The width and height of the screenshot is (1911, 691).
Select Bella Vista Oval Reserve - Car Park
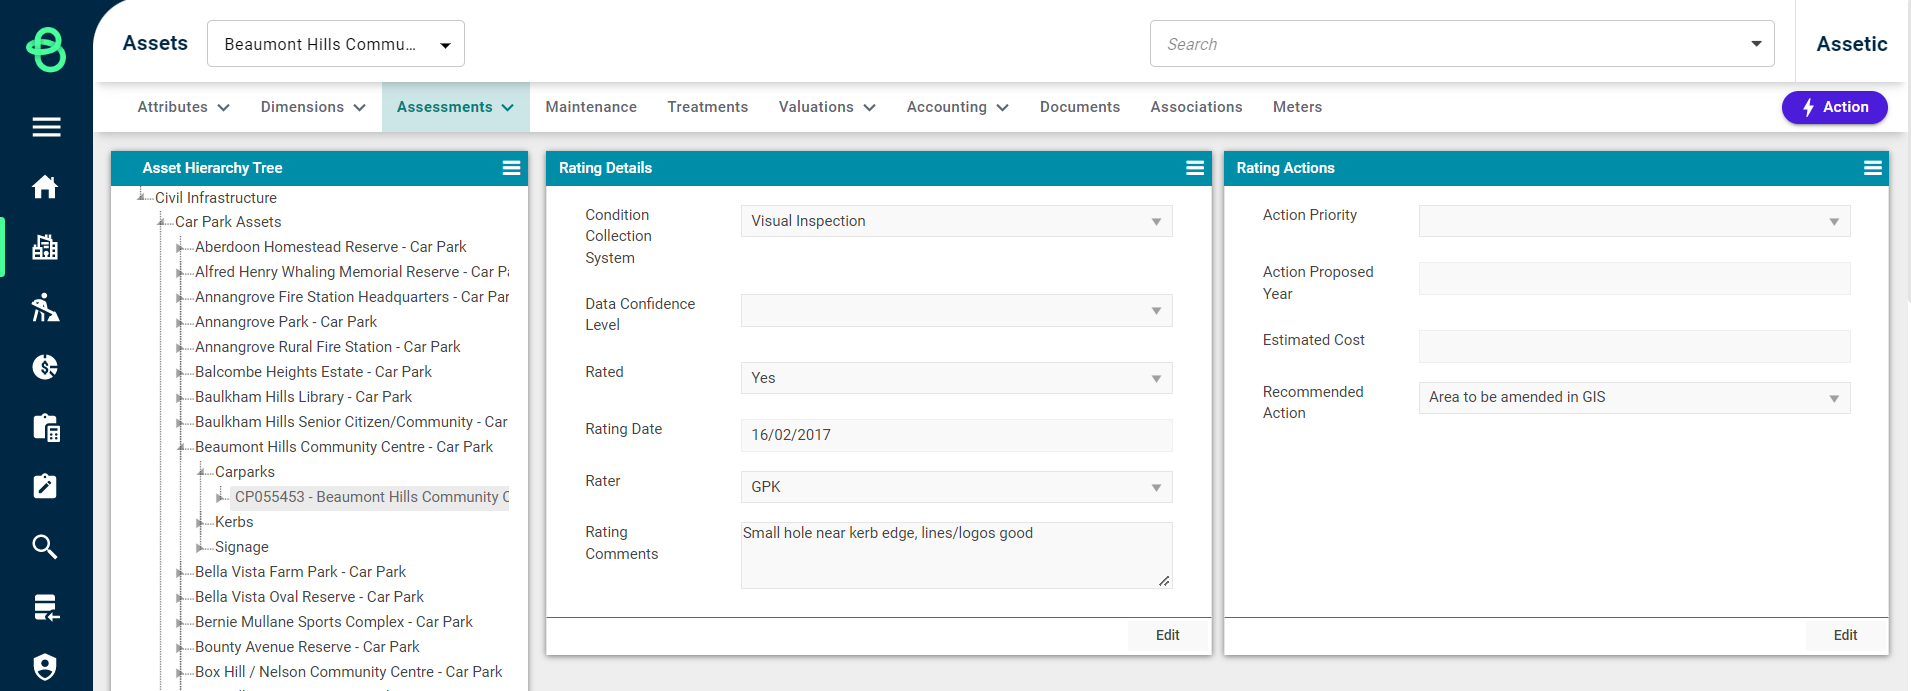coord(309,597)
